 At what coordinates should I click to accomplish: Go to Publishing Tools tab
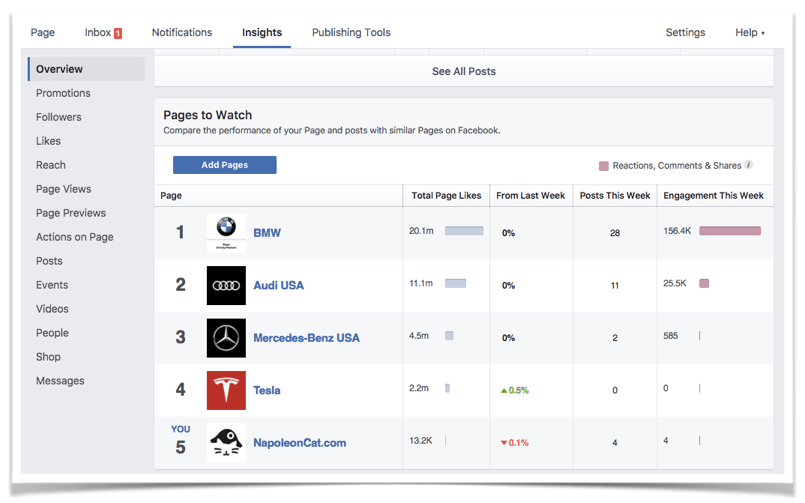(x=351, y=32)
